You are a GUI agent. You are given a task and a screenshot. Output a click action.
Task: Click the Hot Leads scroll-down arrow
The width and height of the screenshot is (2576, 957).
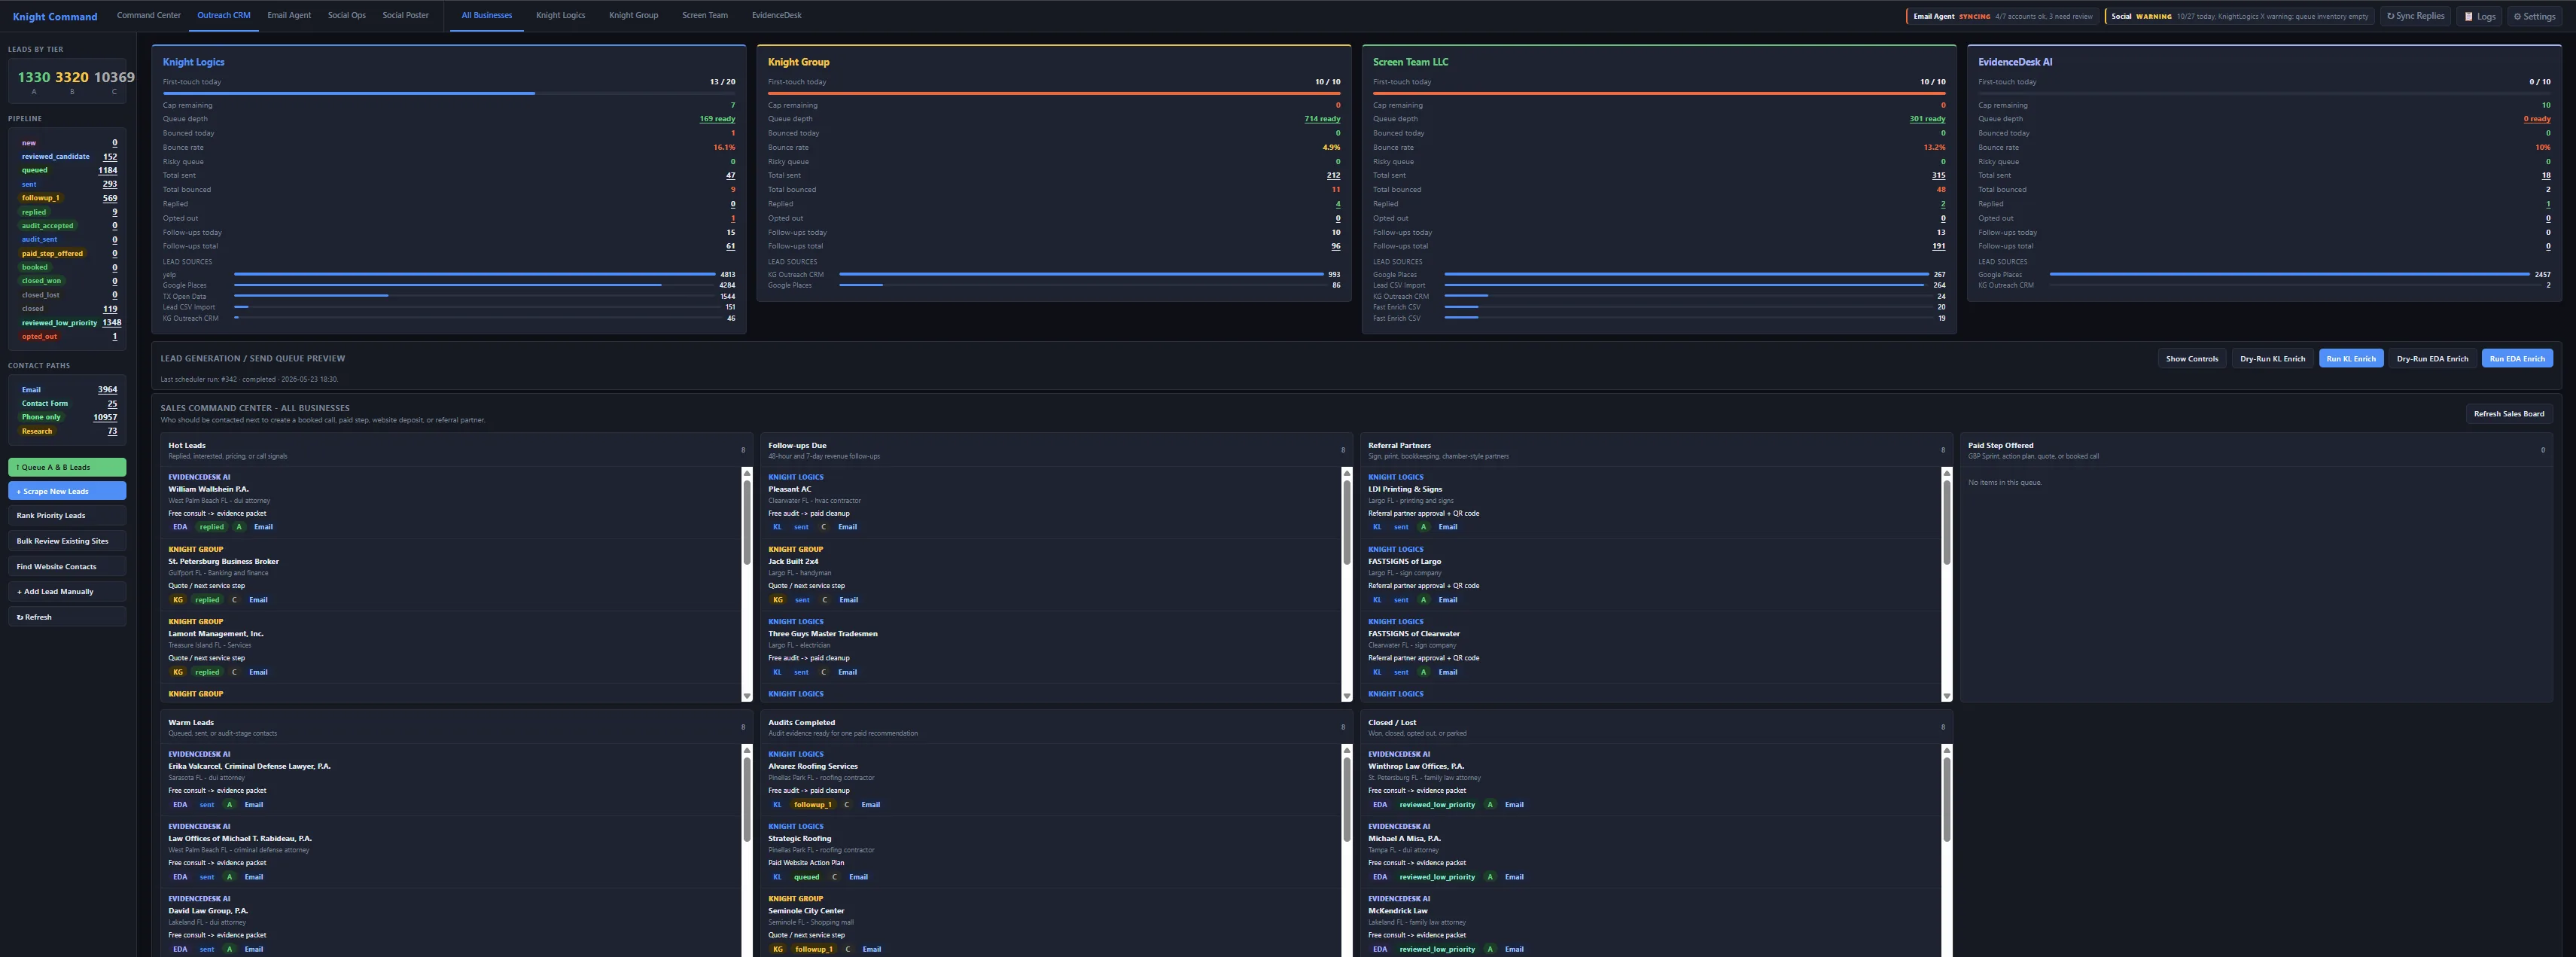pyautogui.click(x=746, y=696)
